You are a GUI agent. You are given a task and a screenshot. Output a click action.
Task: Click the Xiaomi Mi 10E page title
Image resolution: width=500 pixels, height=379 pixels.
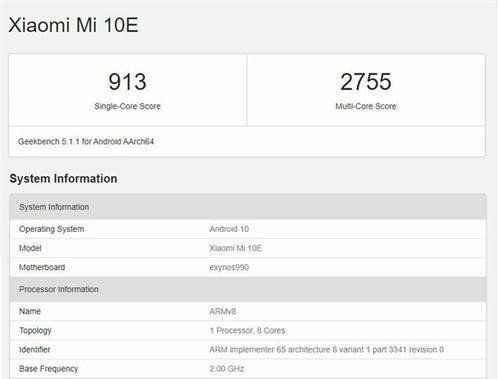[73, 25]
